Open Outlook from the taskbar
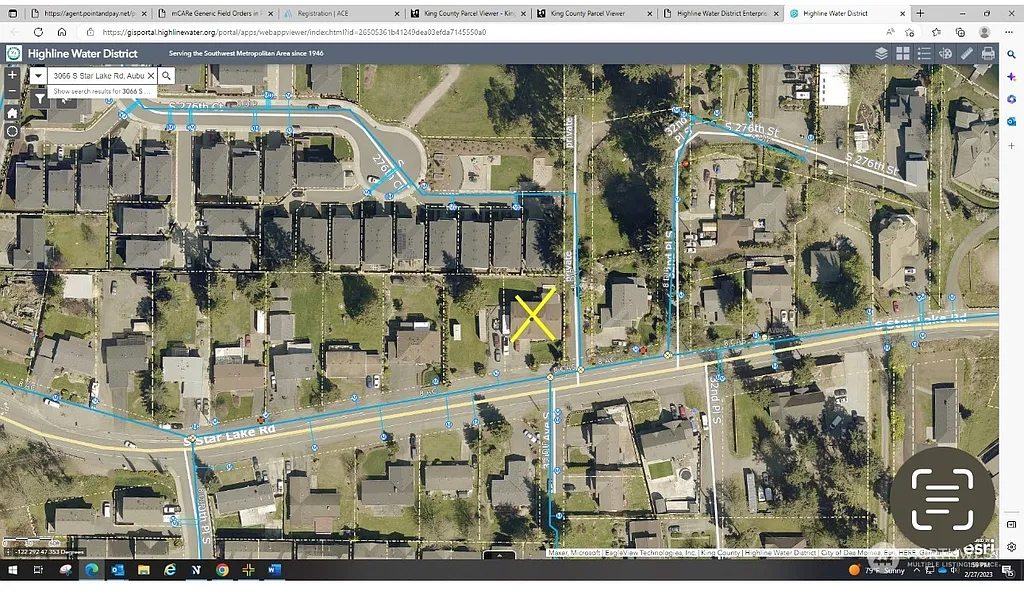Screen dimensions: 1024x595 [118, 570]
